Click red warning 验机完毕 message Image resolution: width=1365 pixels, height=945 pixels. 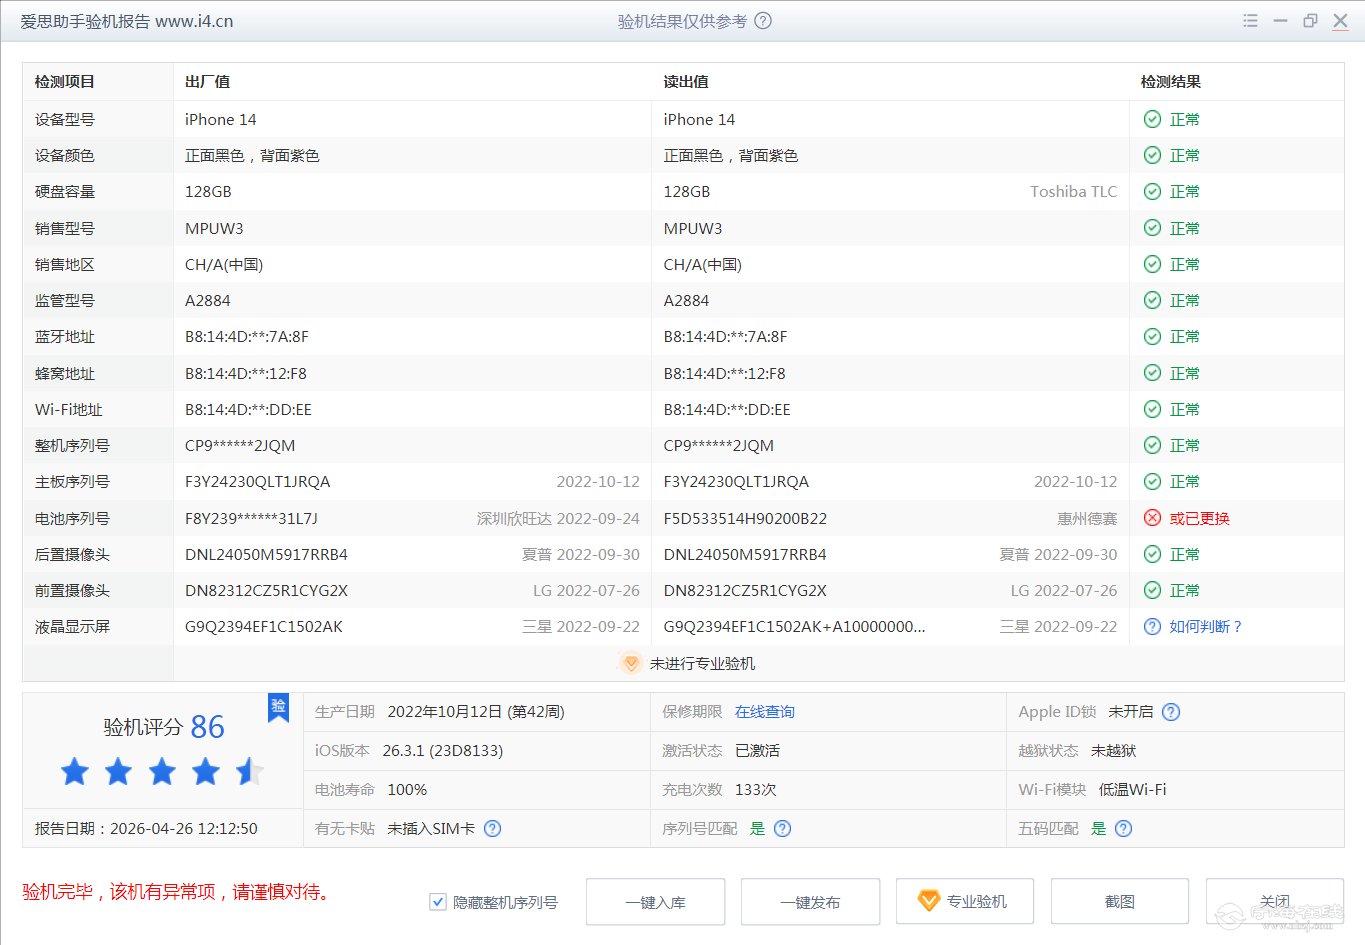pyautogui.click(x=176, y=892)
